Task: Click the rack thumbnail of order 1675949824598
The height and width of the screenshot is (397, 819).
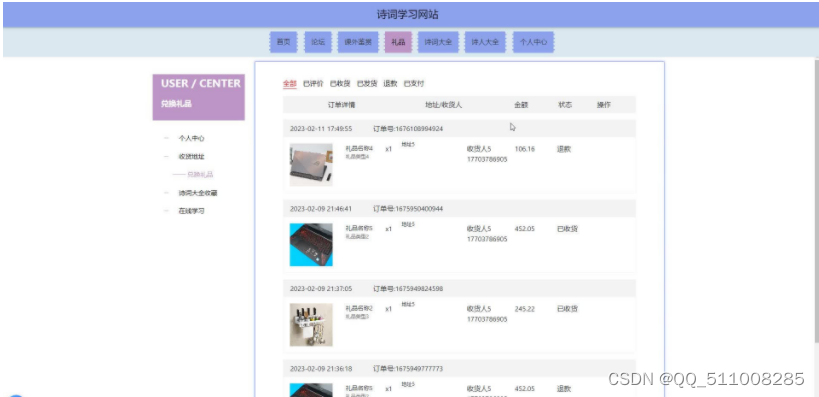Action: [311, 324]
